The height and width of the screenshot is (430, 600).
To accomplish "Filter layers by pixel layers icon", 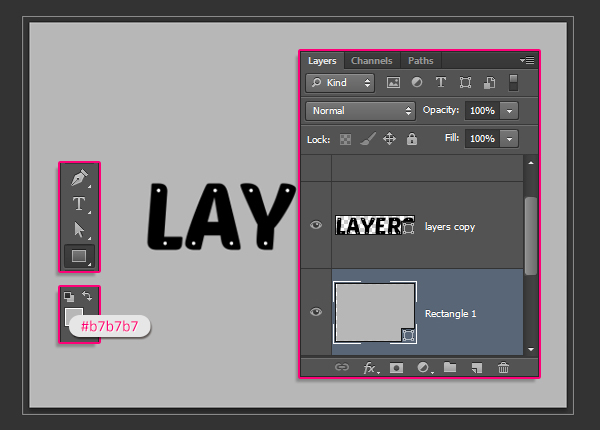I will (x=393, y=82).
